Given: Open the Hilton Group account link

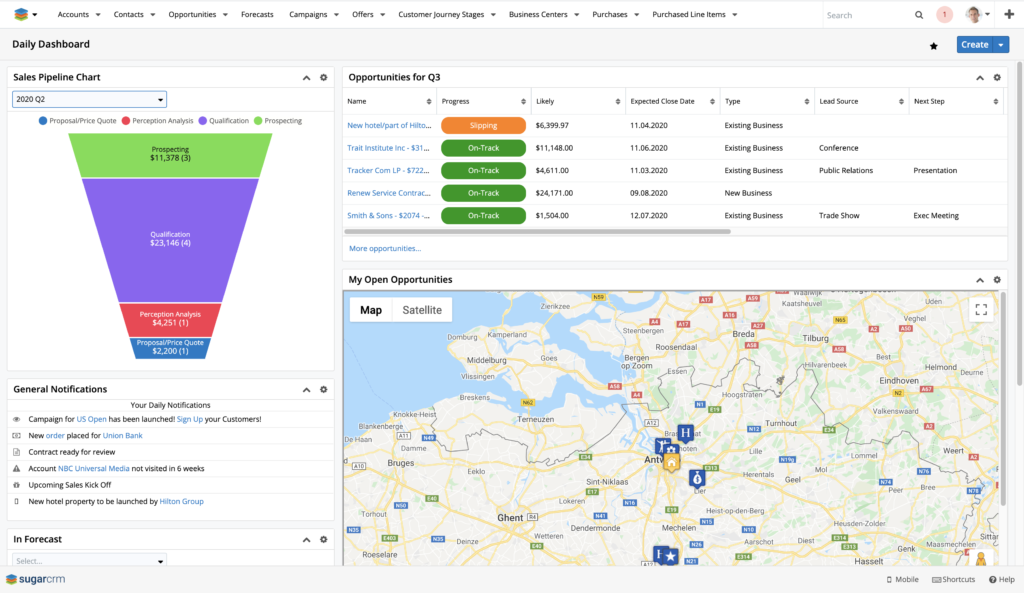Looking at the screenshot, I should [182, 501].
